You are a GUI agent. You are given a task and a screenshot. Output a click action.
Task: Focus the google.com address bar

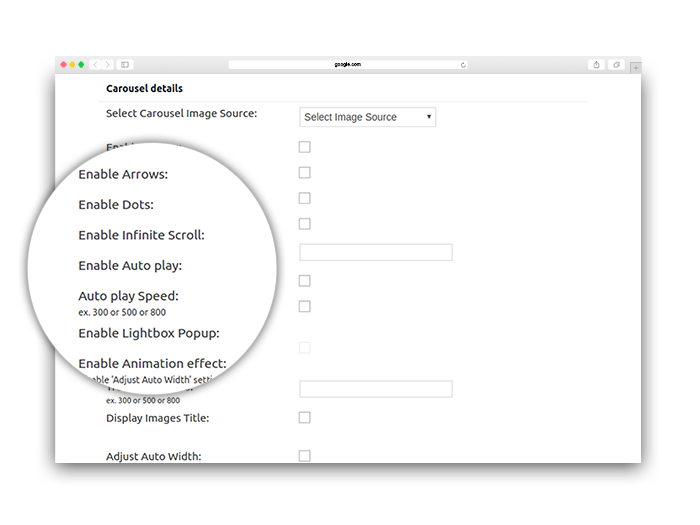coord(348,65)
